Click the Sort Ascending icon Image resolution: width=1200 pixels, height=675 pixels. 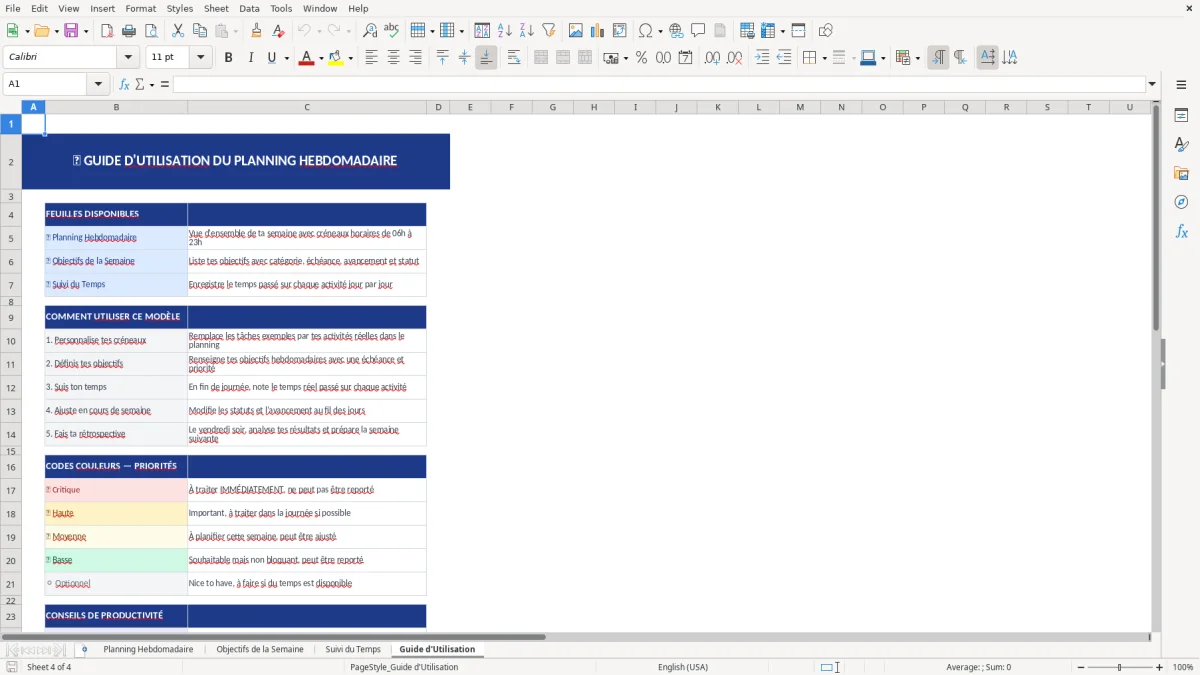(505, 30)
